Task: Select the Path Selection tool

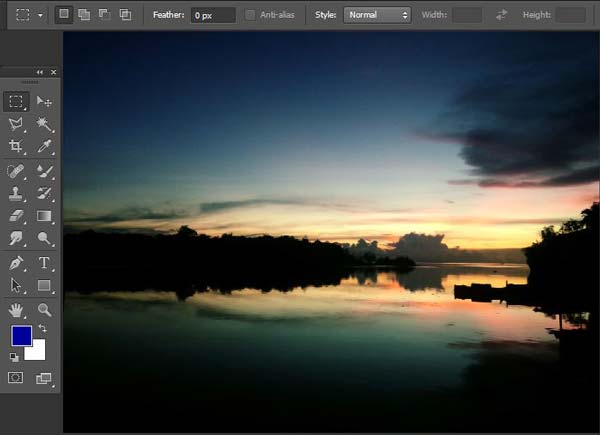Action: pyautogui.click(x=16, y=285)
